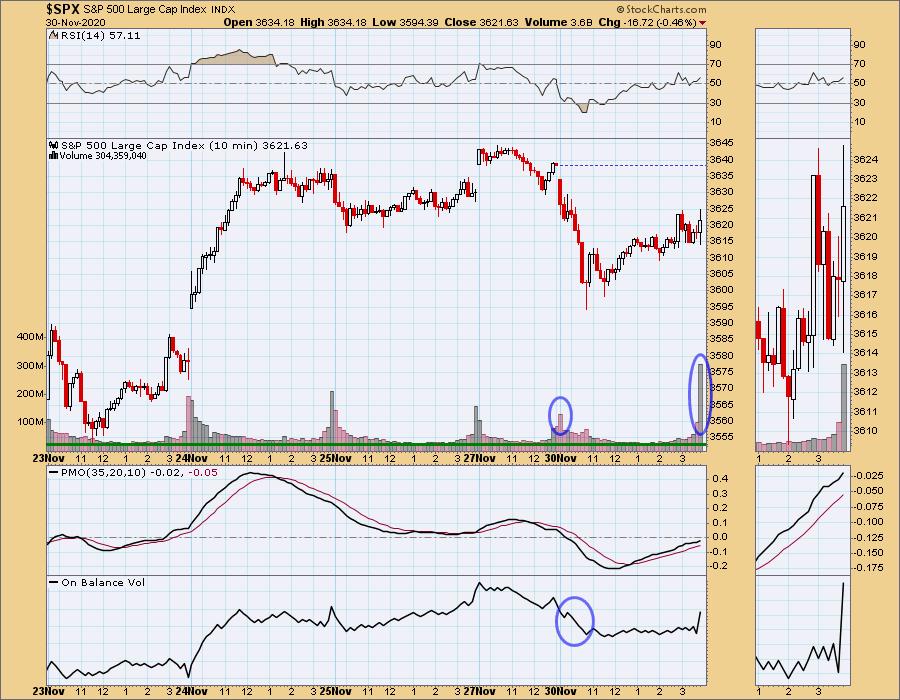This screenshot has height=700, width=900.
Task: Click the candlestick icon before the price legend
Action: point(54,146)
